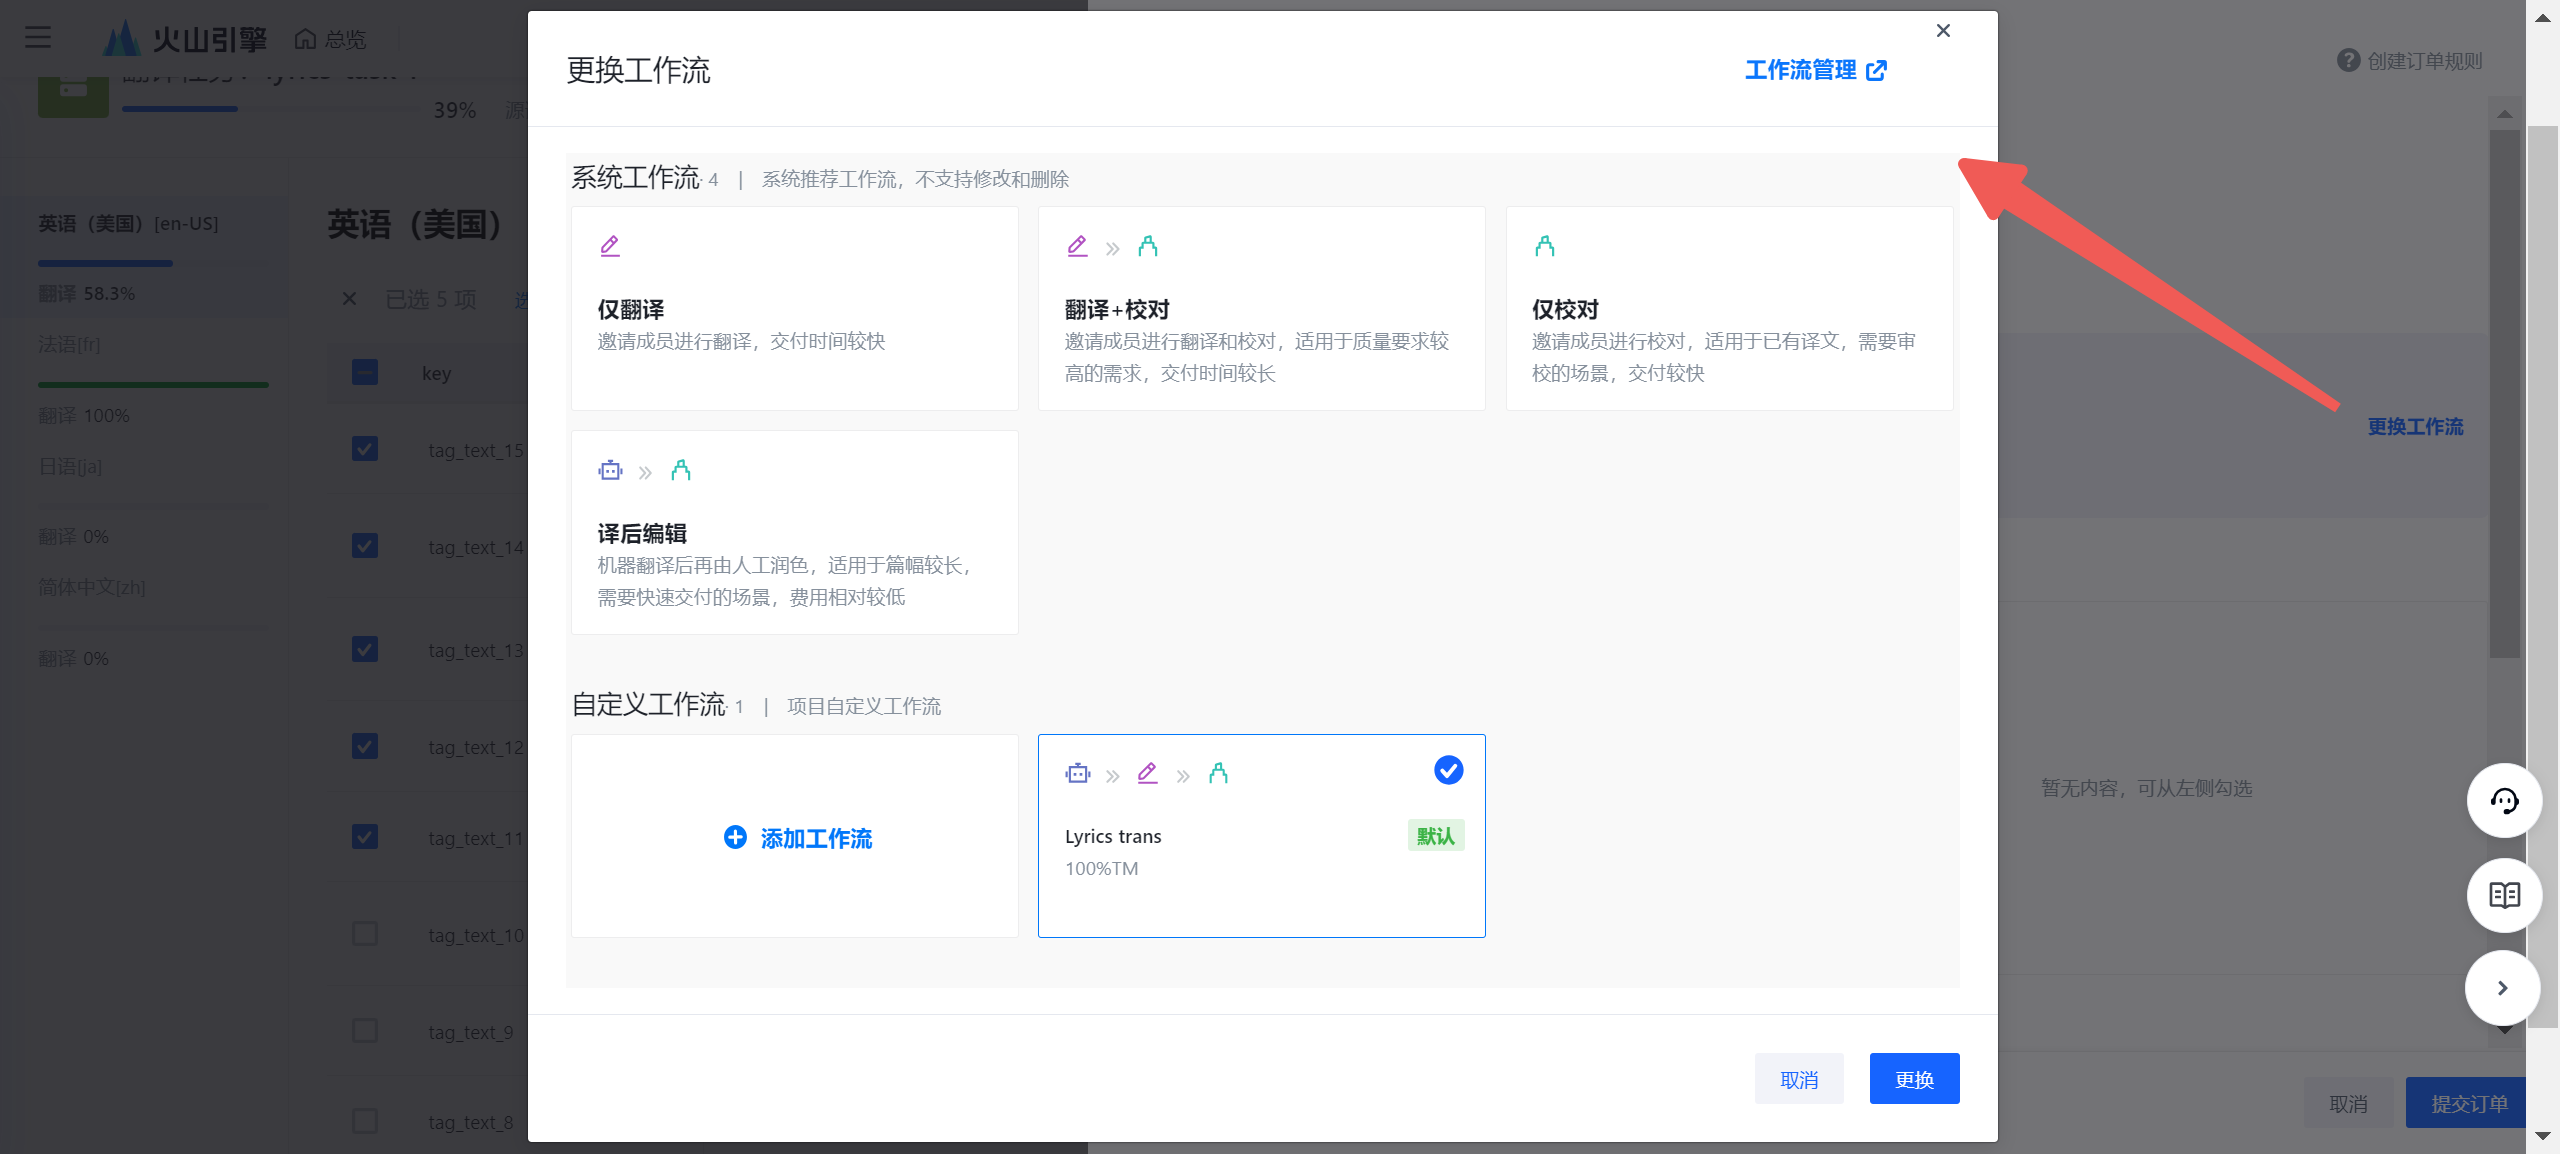This screenshot has height=1154, width=2560.
Task: Click the plus icon for 添加工作流
Action: (735, 838)
